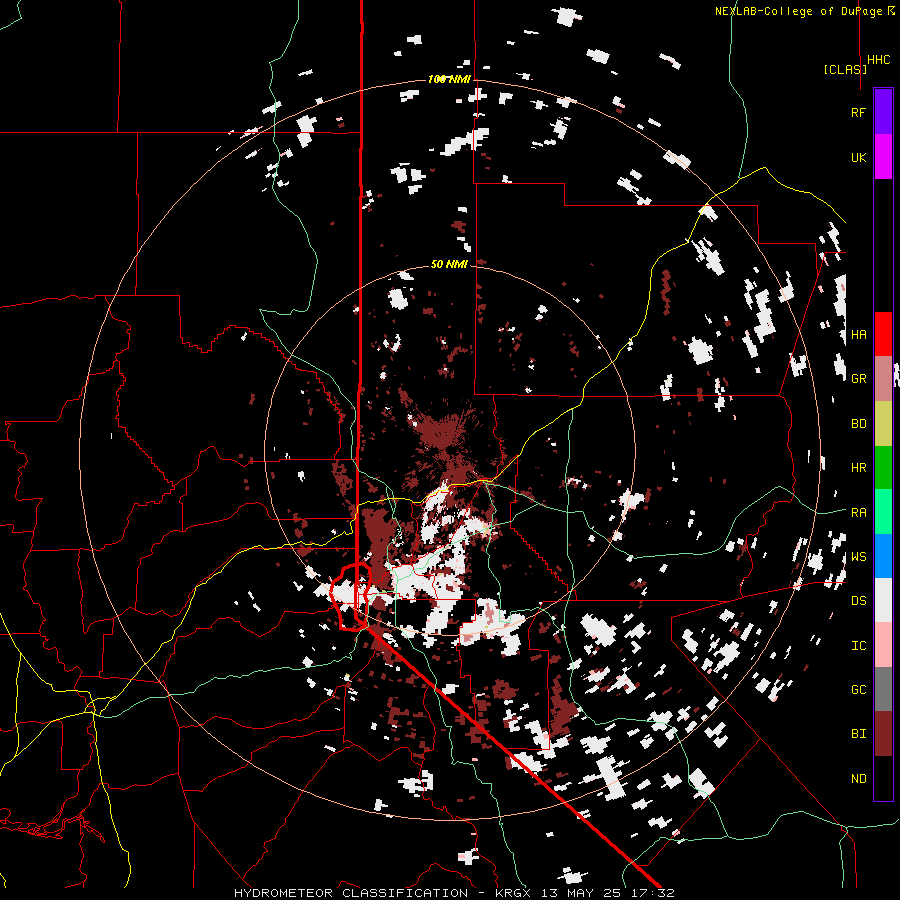The image size is (900, 900).
Task: Click the ND black legend swatch
Action: click(x=883, y=778)
